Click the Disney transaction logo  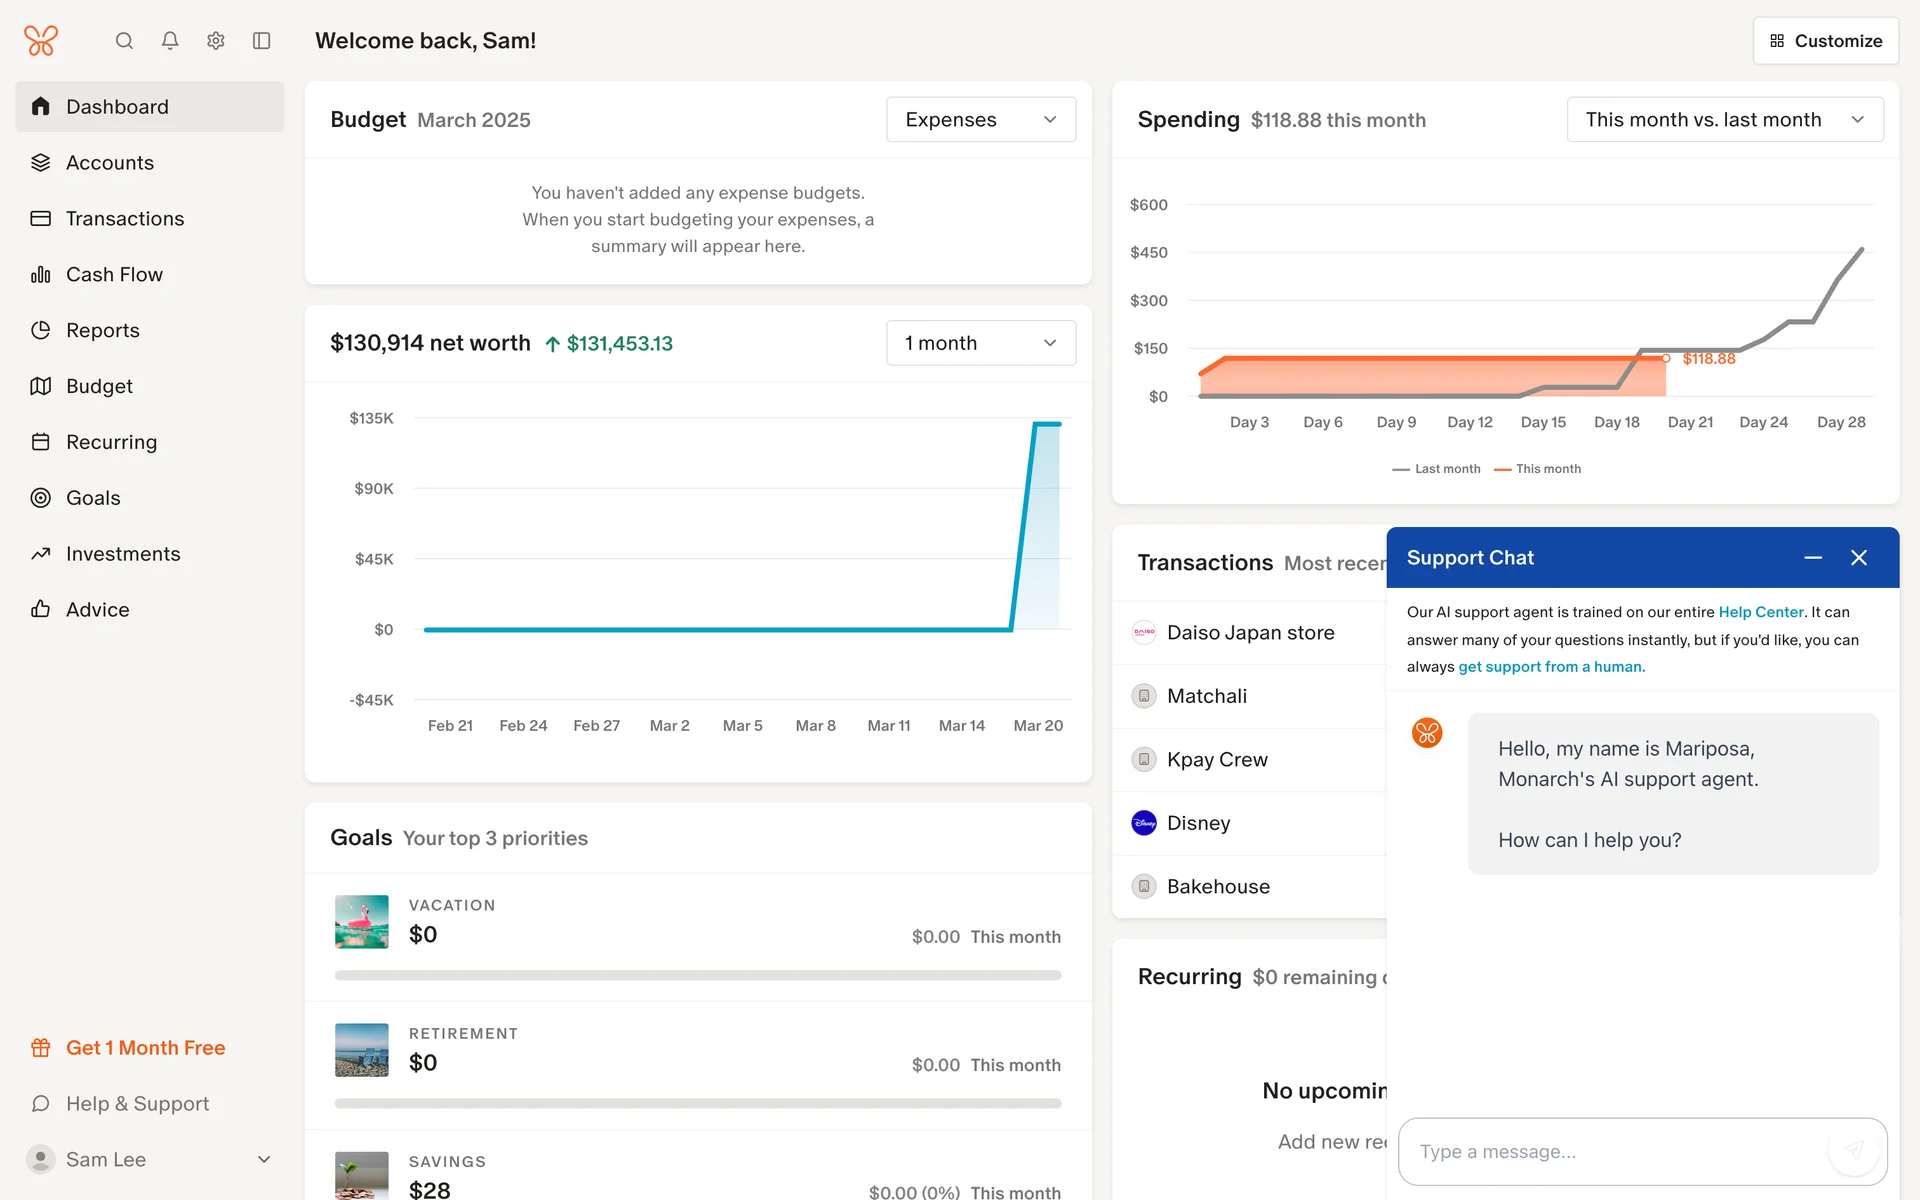(1144, 823)
